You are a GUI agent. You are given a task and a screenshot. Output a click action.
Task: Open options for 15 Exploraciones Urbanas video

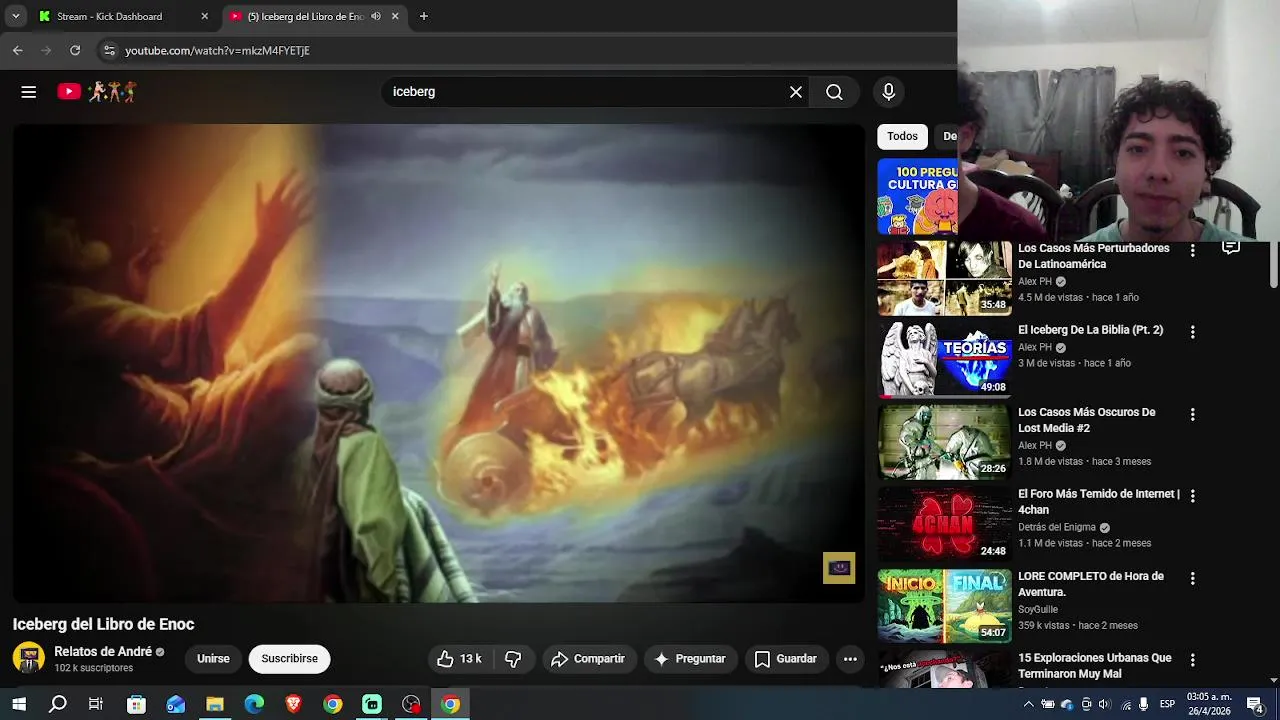(x=1192, y=660)
